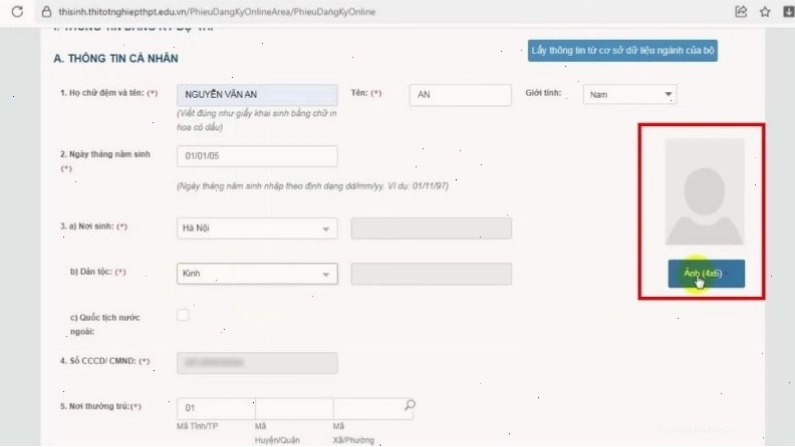795x447 pixels.
Task: Click the Họ chữ đệm và tên field
Action: [x=257, y=95]
